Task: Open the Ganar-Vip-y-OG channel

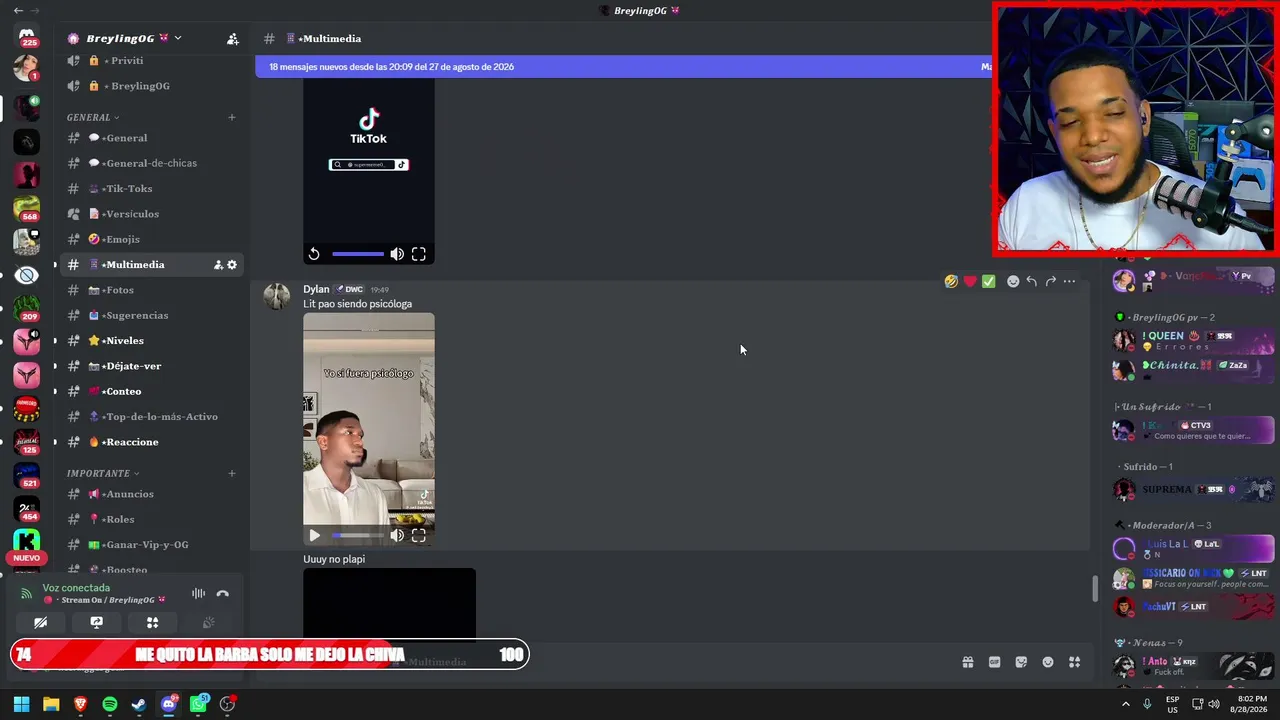Action: (150, 545)
